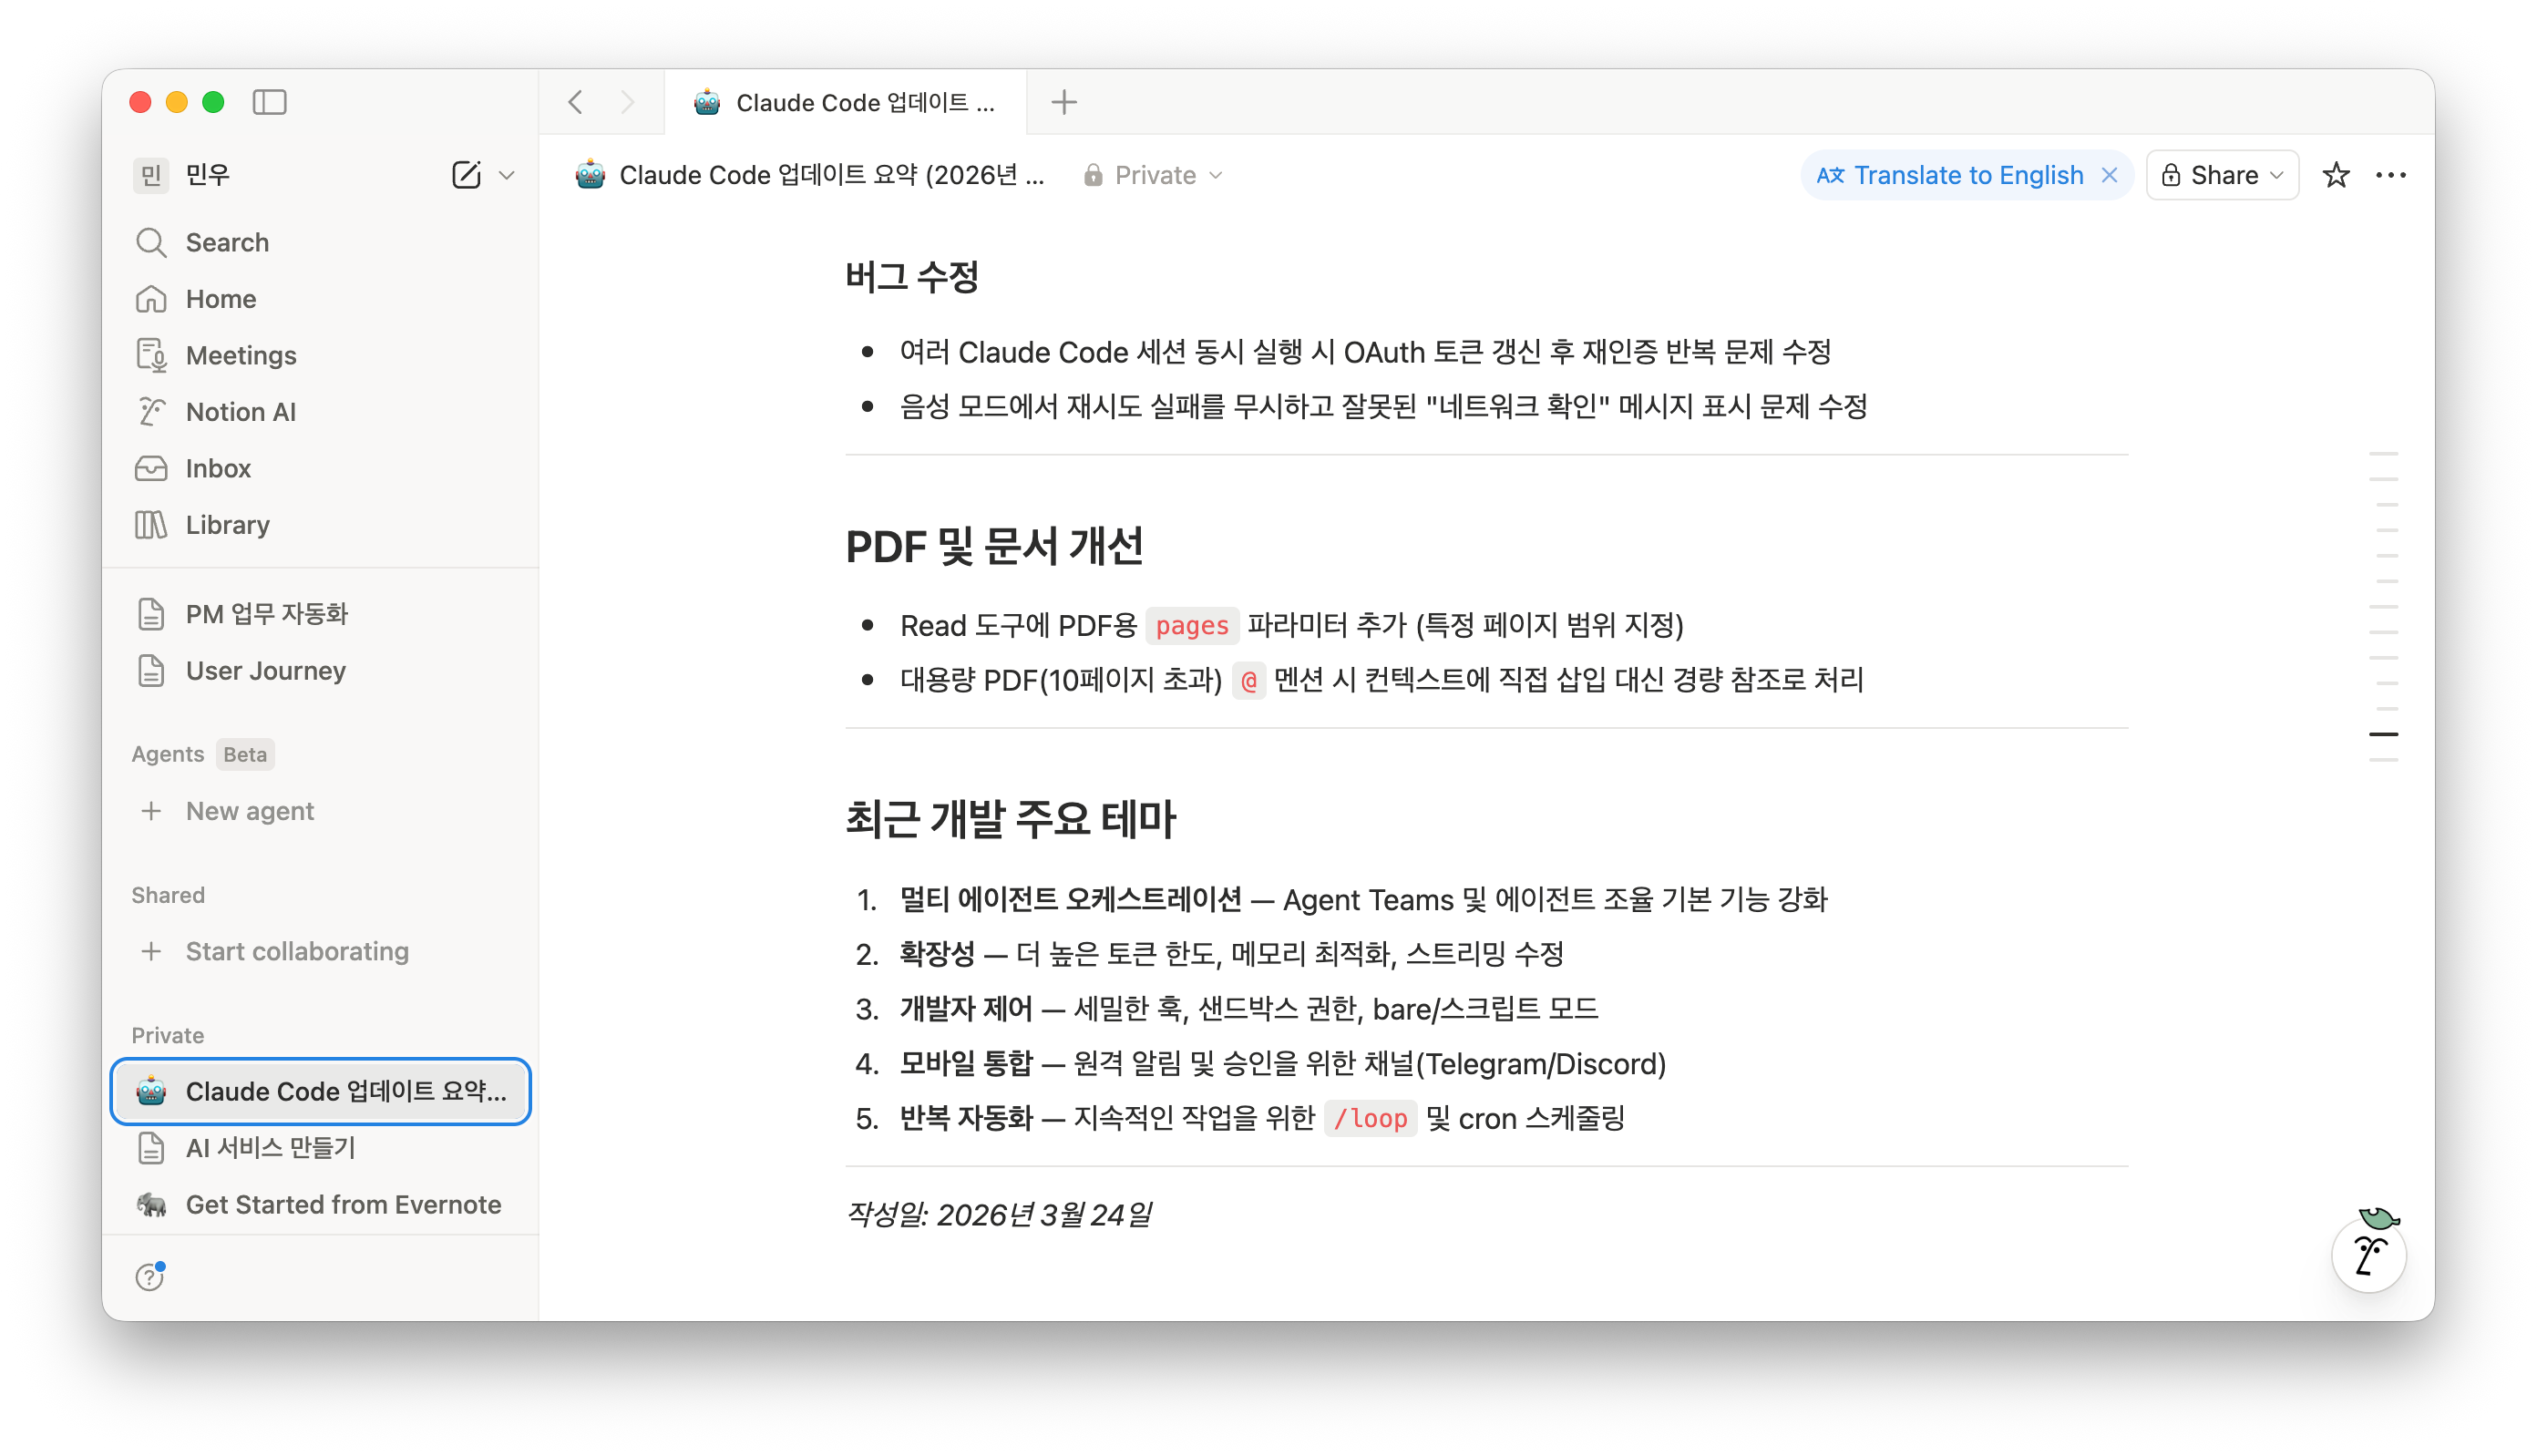2537x1456 pixels.
Task: Click the PDF 및 문서 개선 heading
Action: tap(994, 546)
